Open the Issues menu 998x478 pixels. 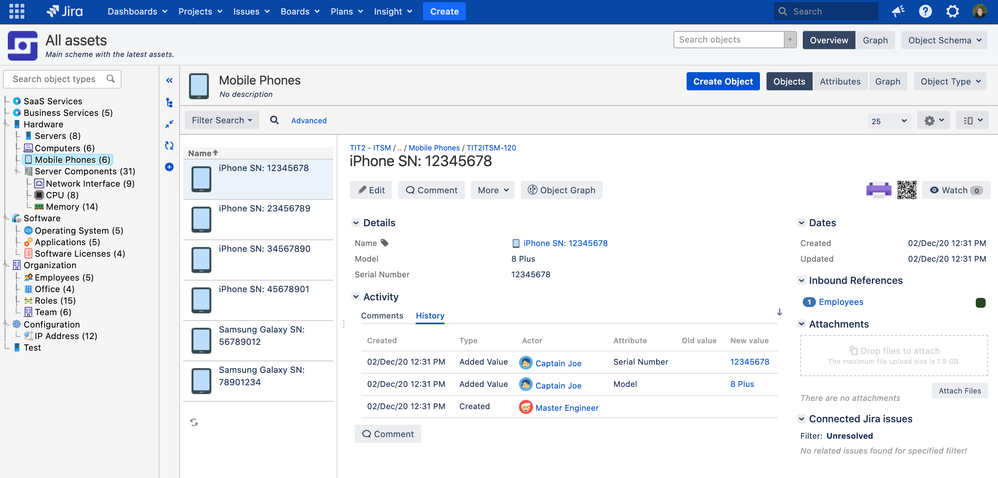(251, 11)
